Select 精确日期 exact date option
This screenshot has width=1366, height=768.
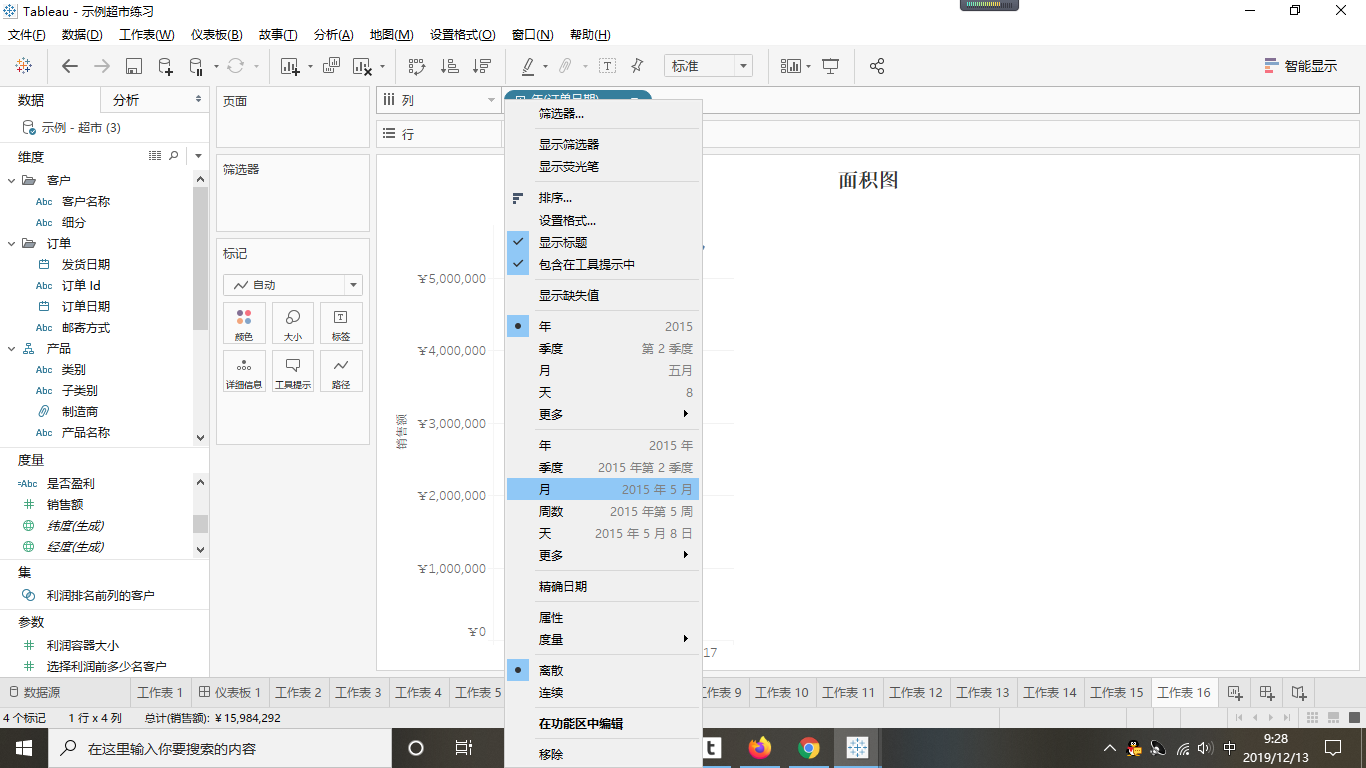602,586
